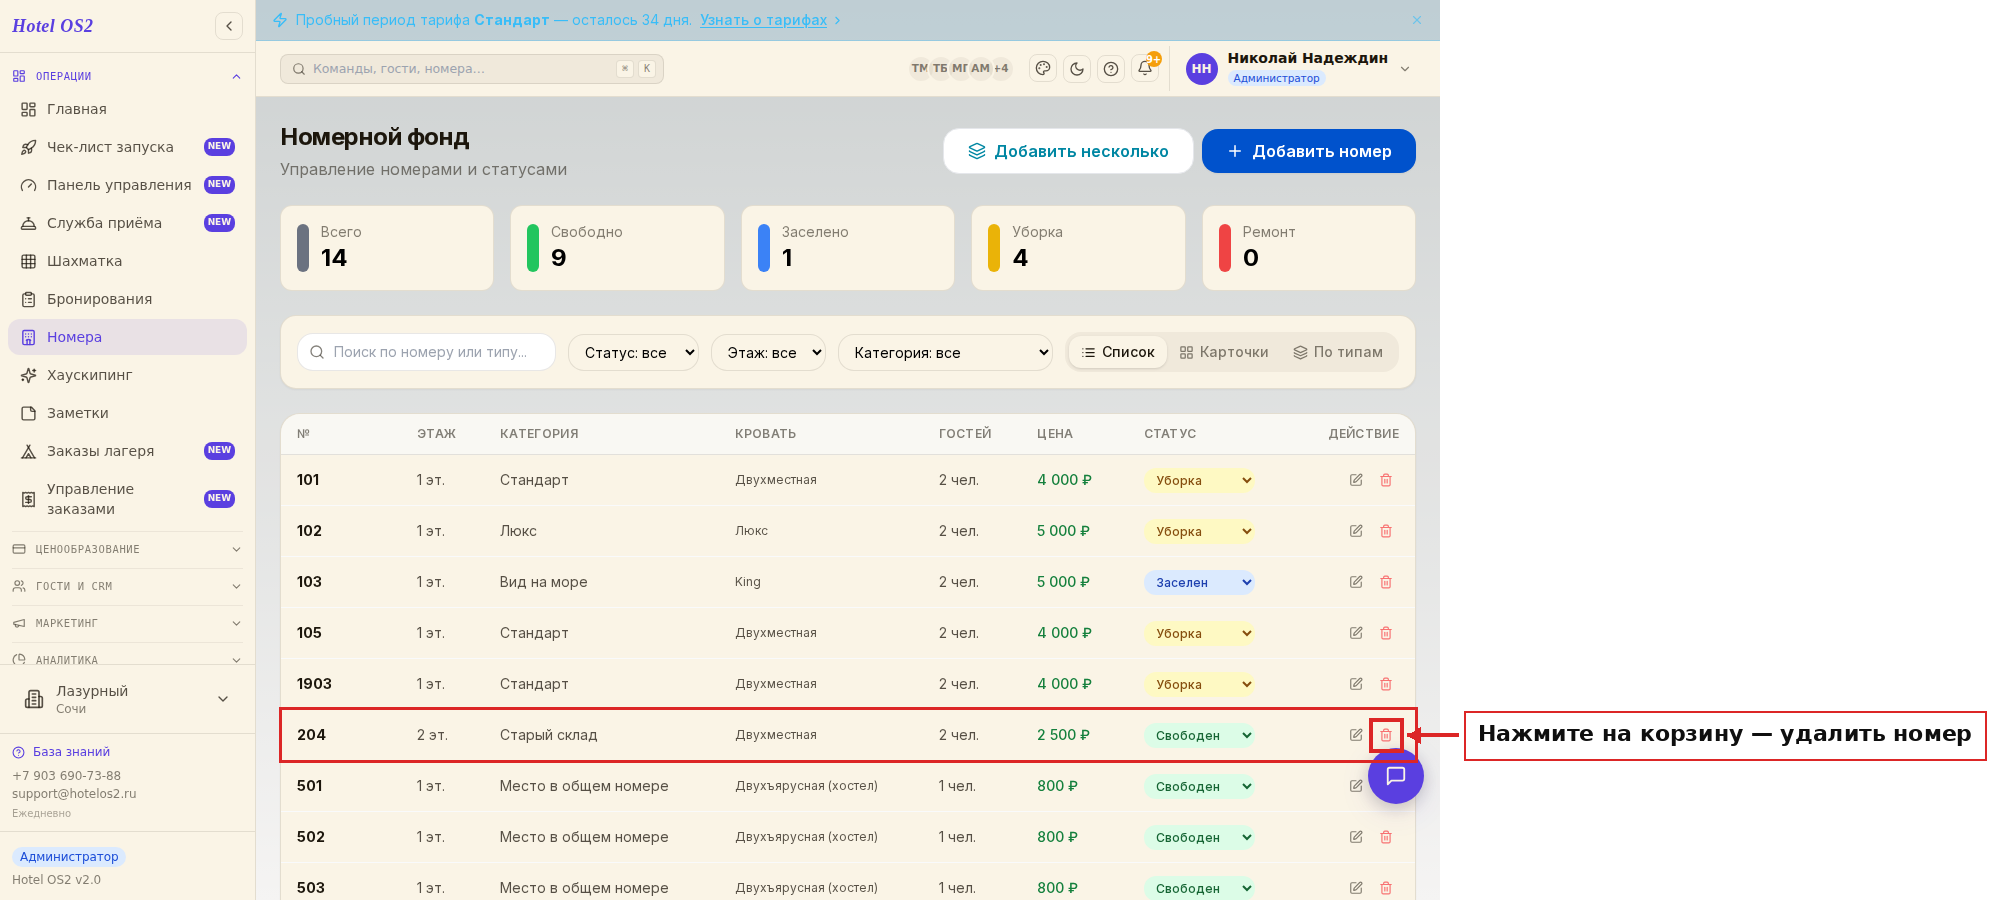
Task: Collapse the sidebar with the arrow button
Action: [x=229, y=26]
